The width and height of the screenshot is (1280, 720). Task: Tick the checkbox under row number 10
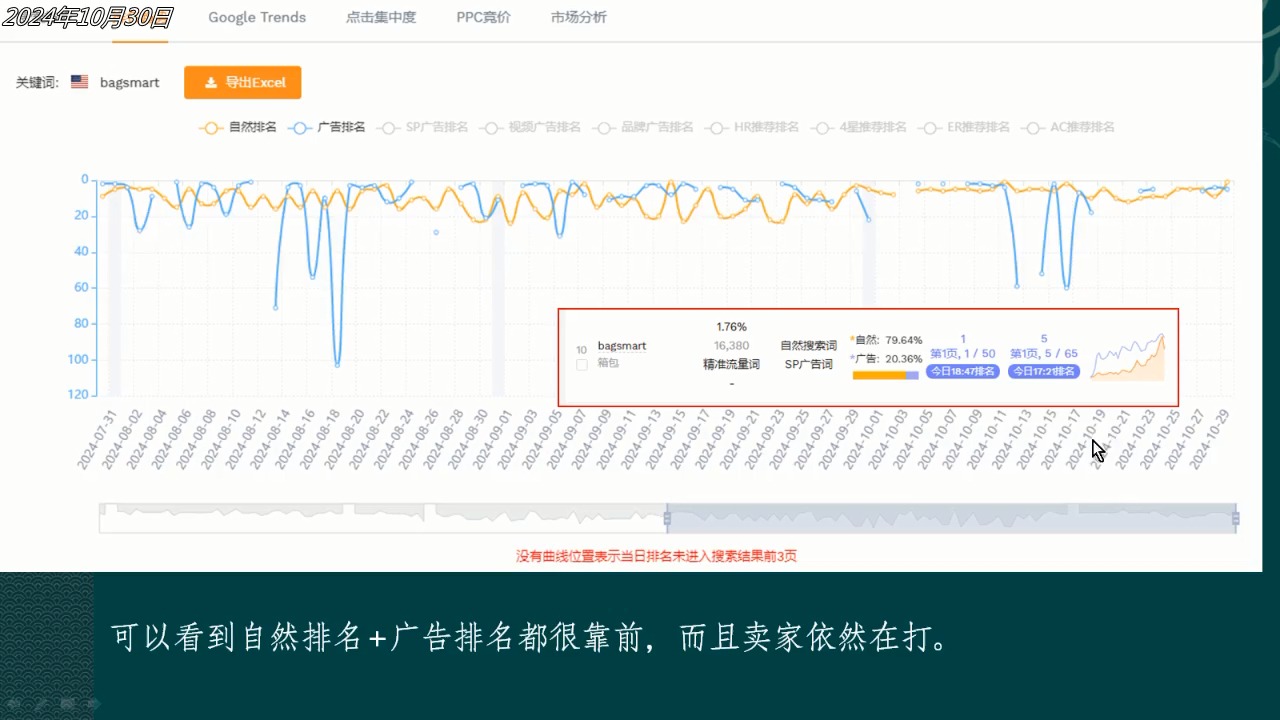click(x=582, y=365)
